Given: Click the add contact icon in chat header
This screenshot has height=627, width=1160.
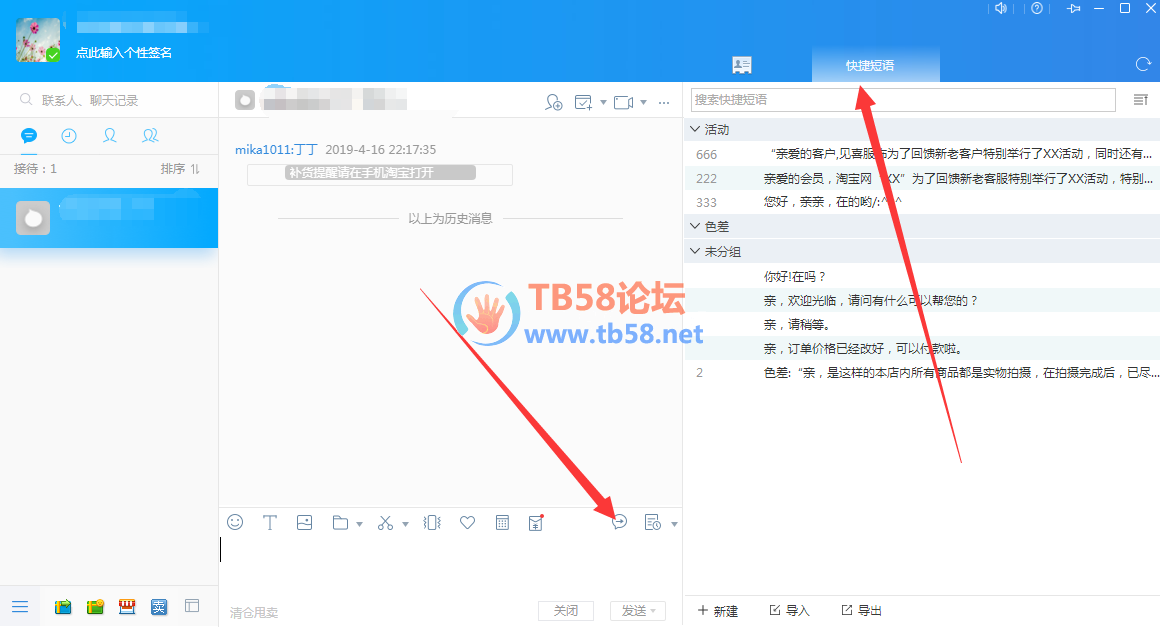Looking at the screenshot, I should 553,102.
